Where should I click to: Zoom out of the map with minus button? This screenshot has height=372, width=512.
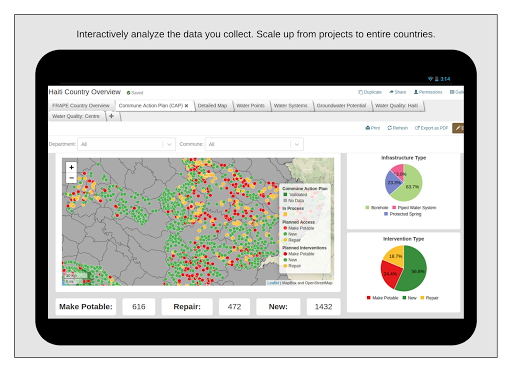pyautogui.click(x=71, y=178)
